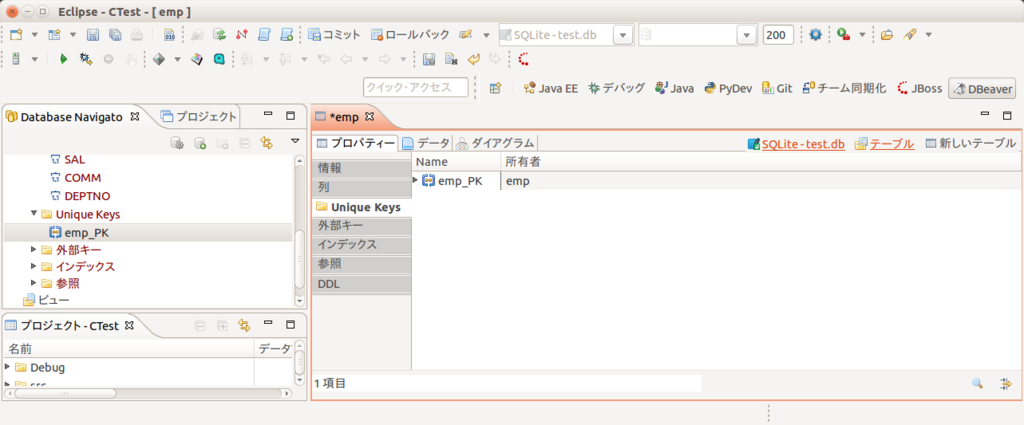Image resolution: width=1024 pixels, height=425 pixels.
Task: Click Link with Editor icon in Project panel
Action: [244, 325]
